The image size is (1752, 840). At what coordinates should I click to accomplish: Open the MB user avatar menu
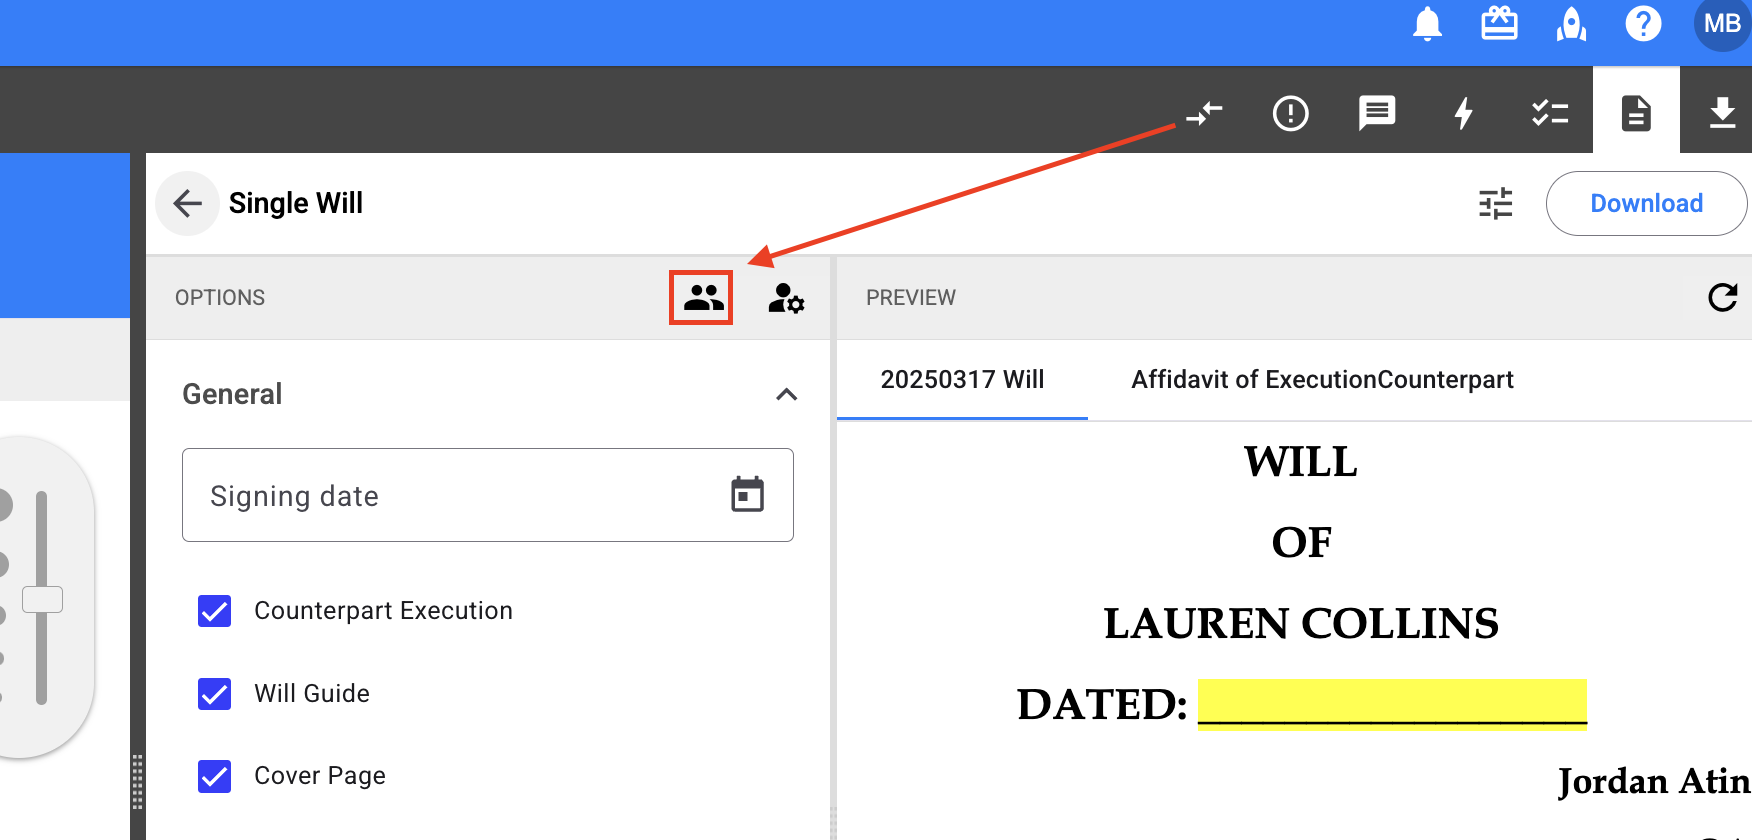[1722, 24]
